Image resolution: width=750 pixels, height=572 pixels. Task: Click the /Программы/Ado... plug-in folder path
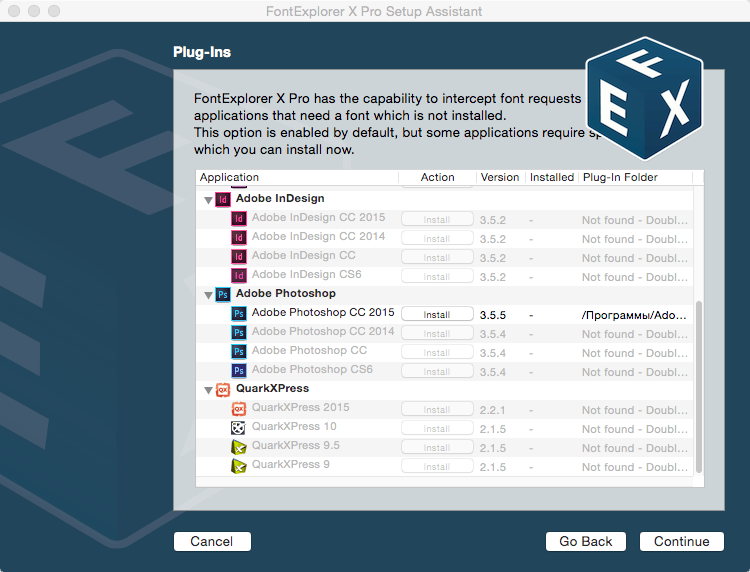[x=634, y=315]
